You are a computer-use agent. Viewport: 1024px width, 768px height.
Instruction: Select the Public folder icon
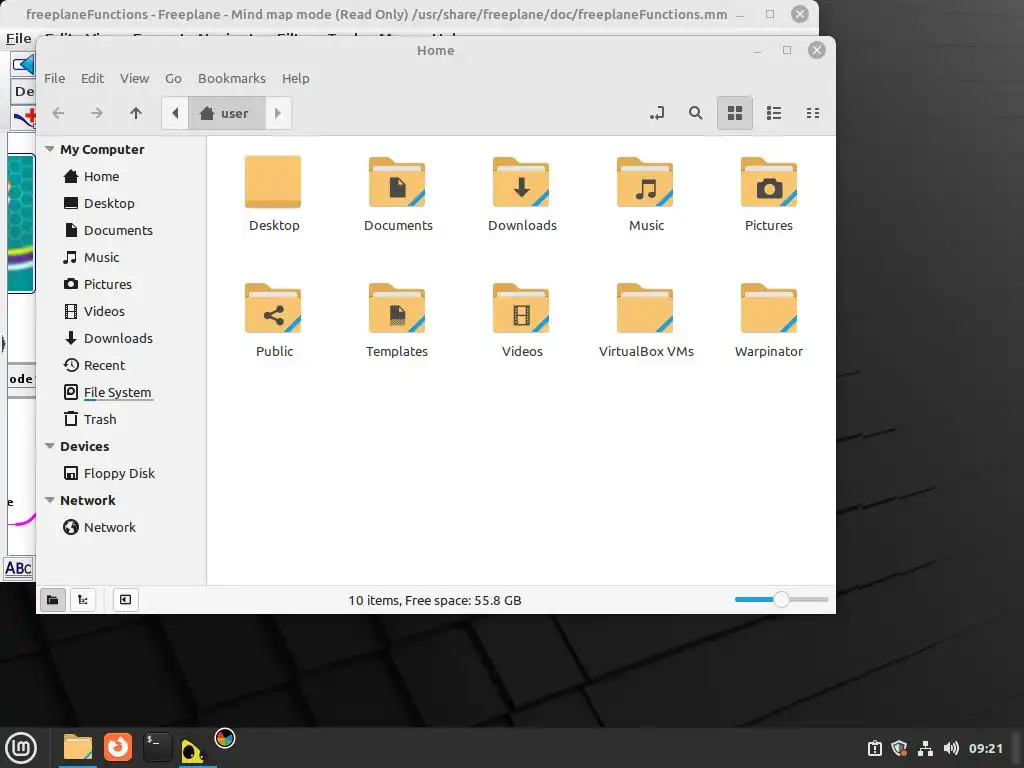pyautogui.click(x=273, y=308)
